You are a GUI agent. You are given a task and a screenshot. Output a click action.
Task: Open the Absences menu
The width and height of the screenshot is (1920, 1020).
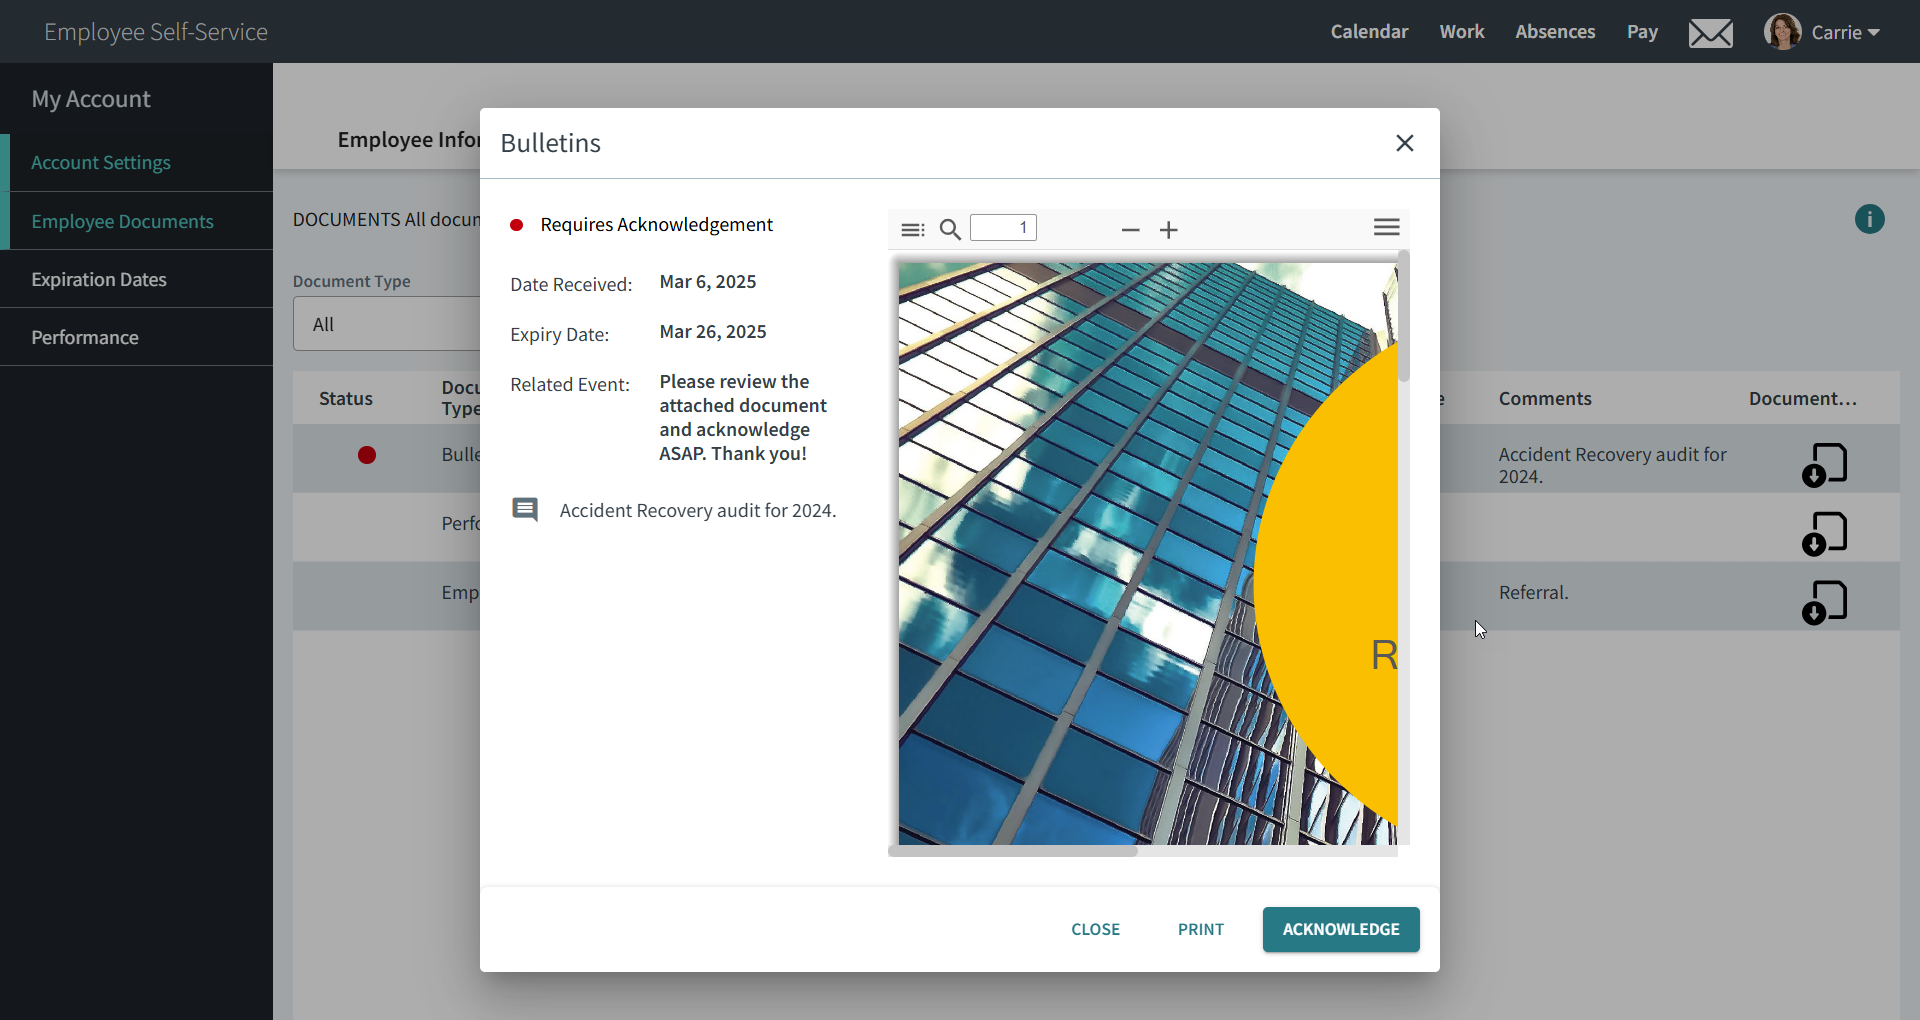1554,32
